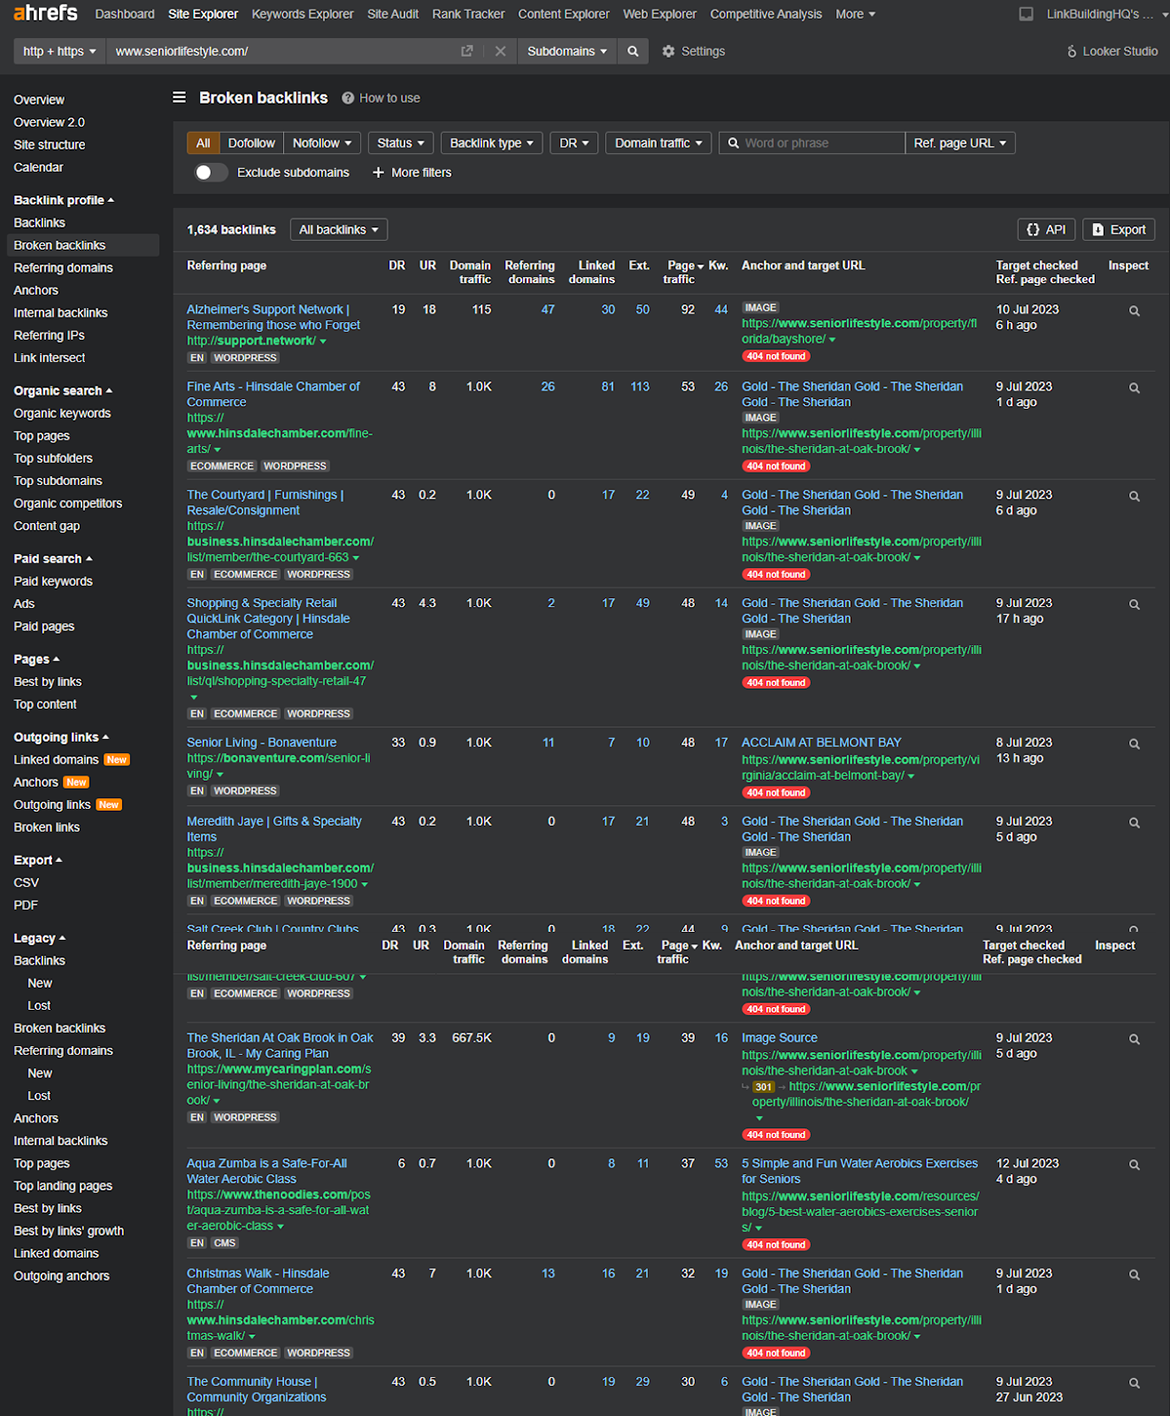This screenshot has width=1170, height=1416.
Task: Click the screen icon beside LinkBuildingHQ's
Action: [x=1026, y=14]
